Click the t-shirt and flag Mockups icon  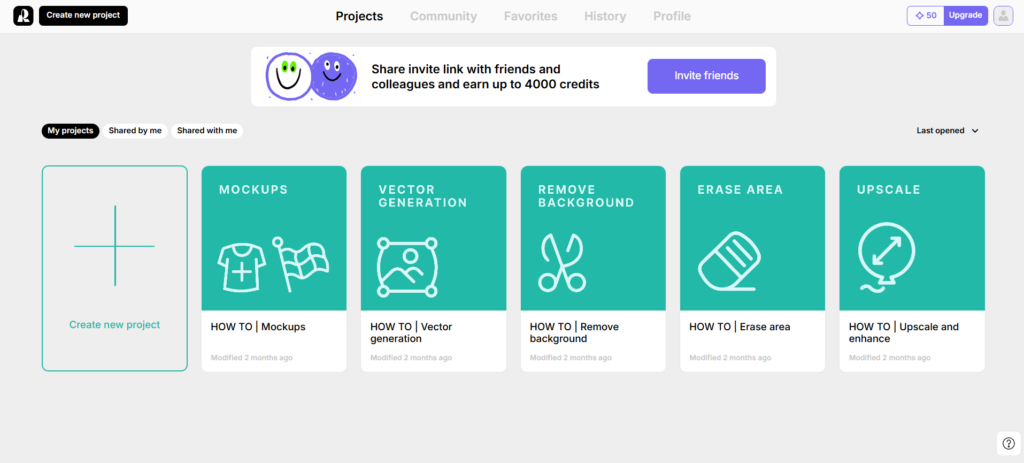(273, 264)
